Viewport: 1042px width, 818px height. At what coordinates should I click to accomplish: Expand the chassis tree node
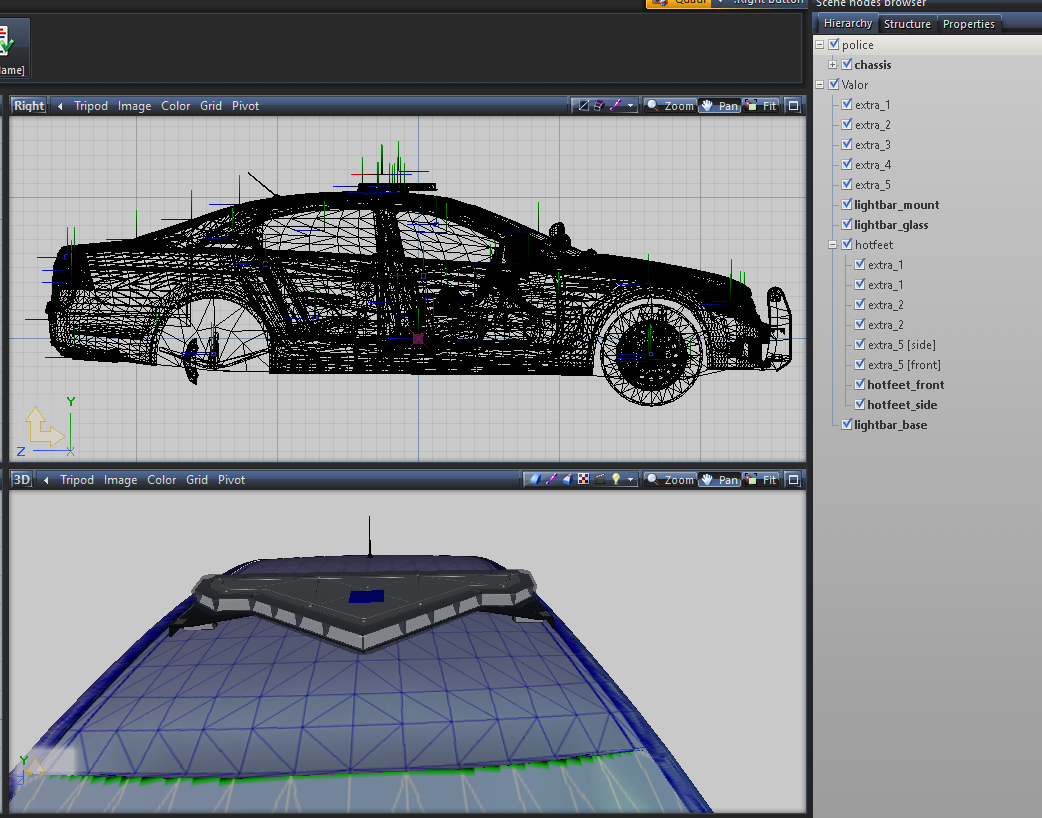pyautogui.click(x=833, y=65)
